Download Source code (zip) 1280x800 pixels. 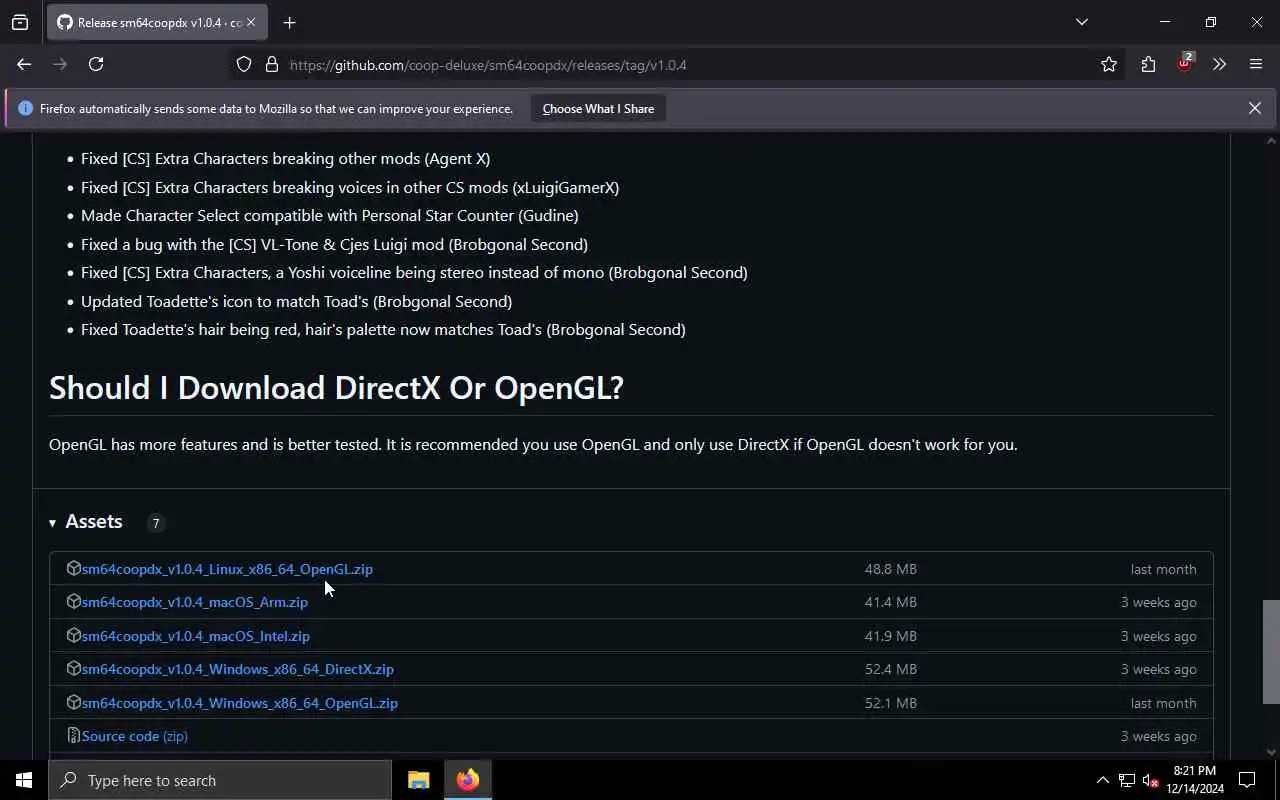click(x=135, y=736)
